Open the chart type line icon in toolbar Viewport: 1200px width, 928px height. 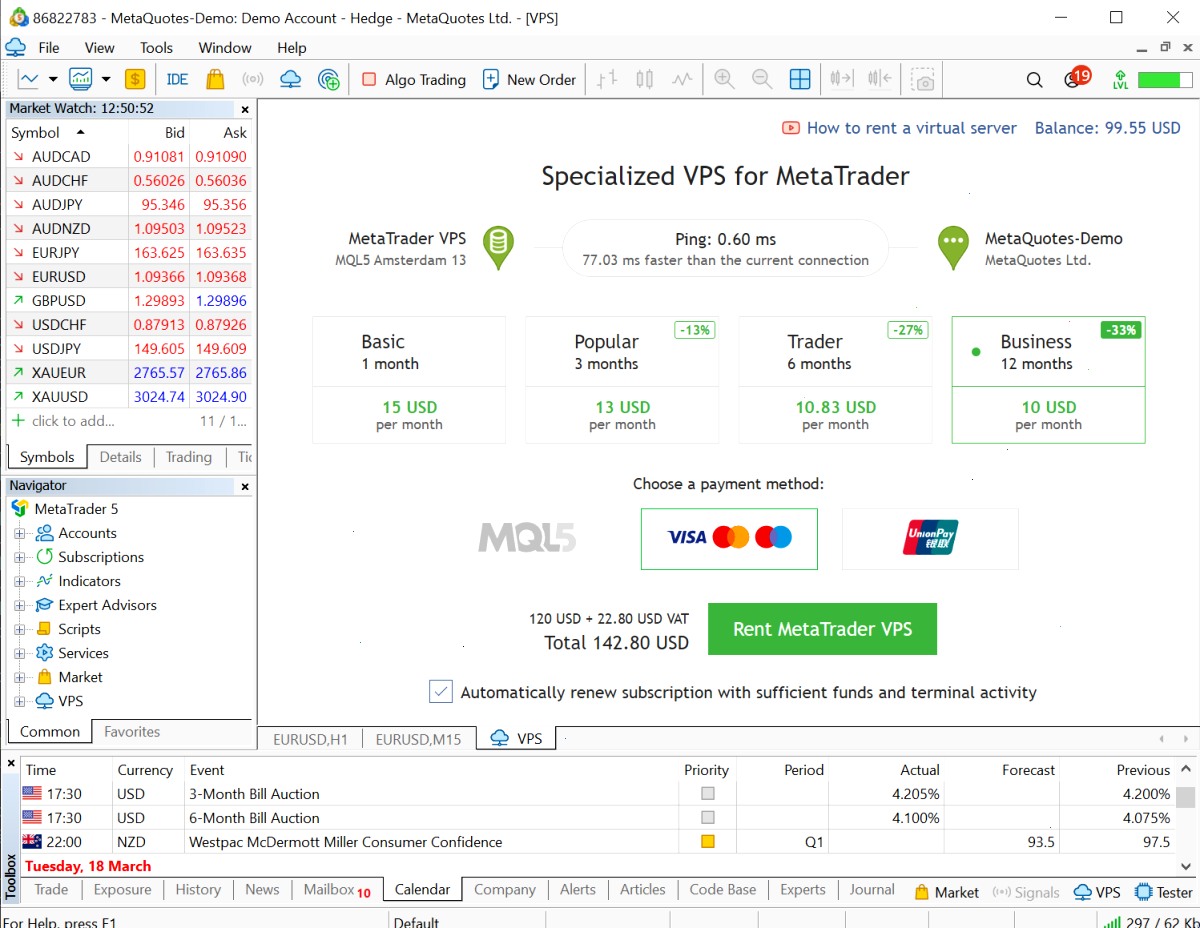pyautogui.click(x=29, y=79)
